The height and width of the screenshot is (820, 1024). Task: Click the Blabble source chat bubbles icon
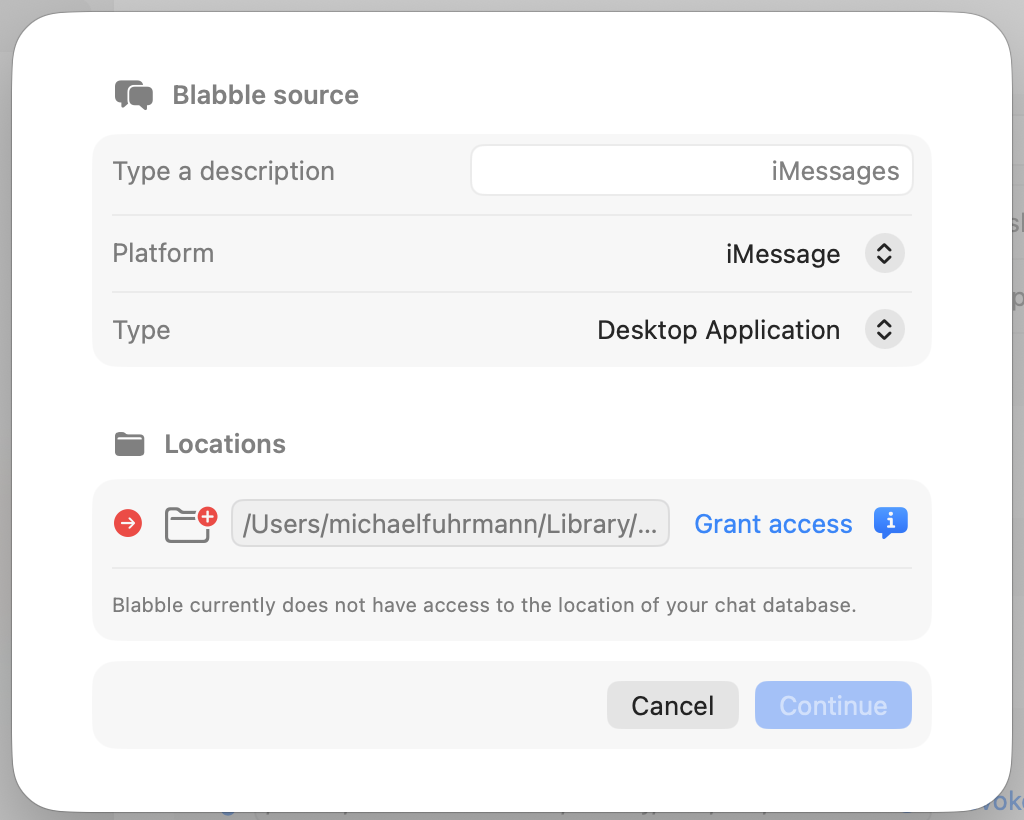[x=134, y=93]
